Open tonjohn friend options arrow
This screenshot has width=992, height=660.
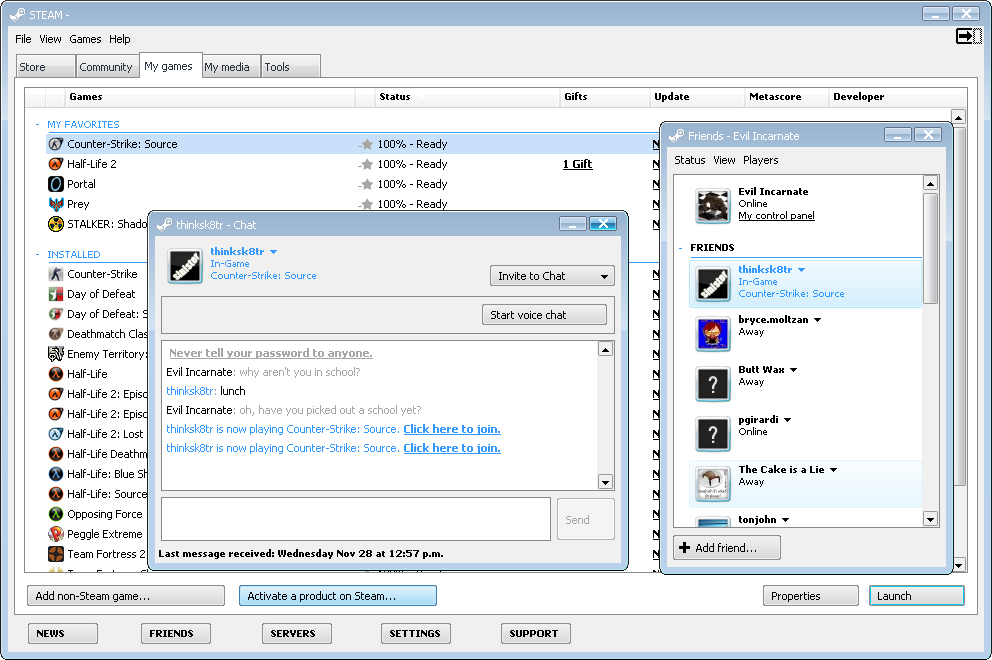click(x=785, y=520)
